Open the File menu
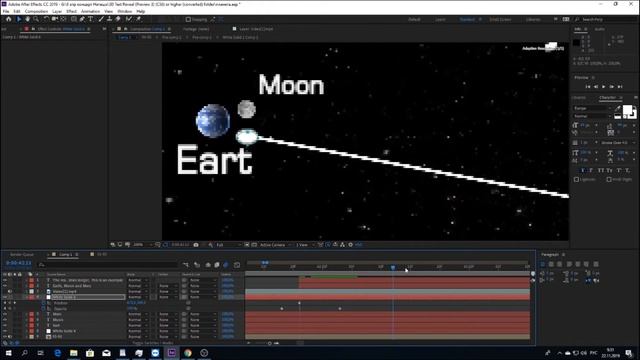 [x=6, y=11]
